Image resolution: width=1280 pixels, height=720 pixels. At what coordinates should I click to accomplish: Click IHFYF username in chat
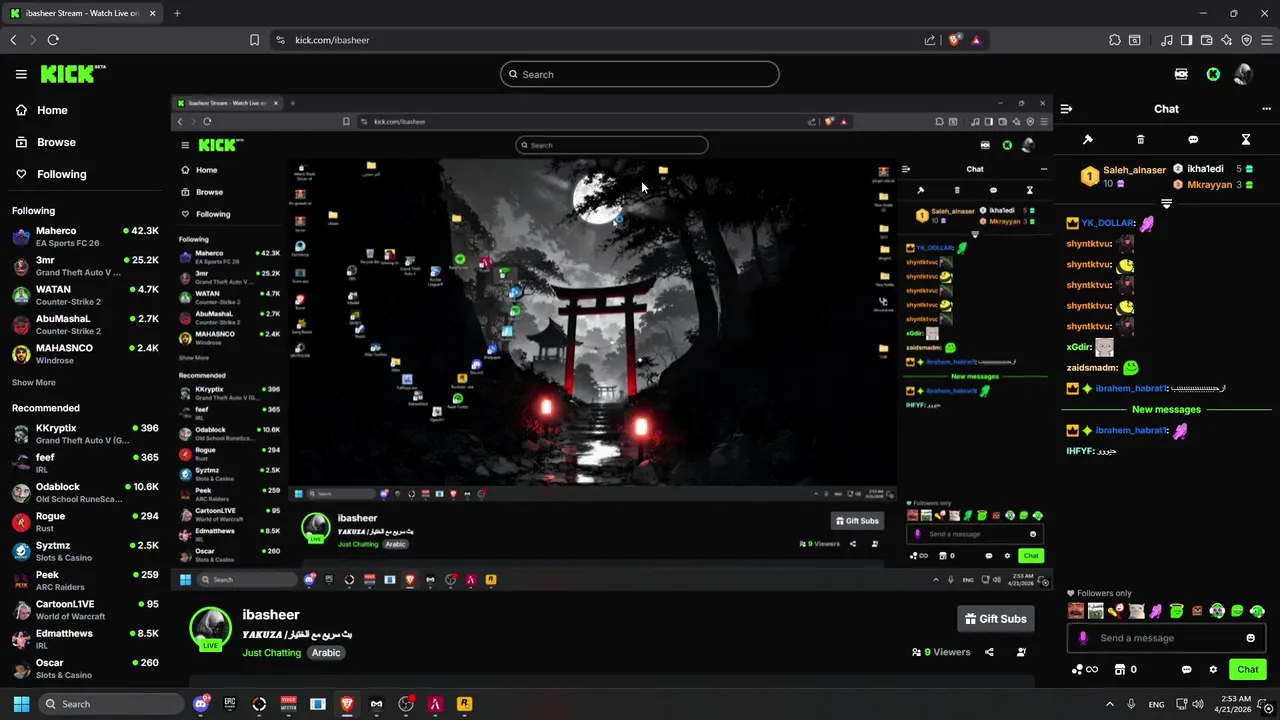pos(1079,451)
